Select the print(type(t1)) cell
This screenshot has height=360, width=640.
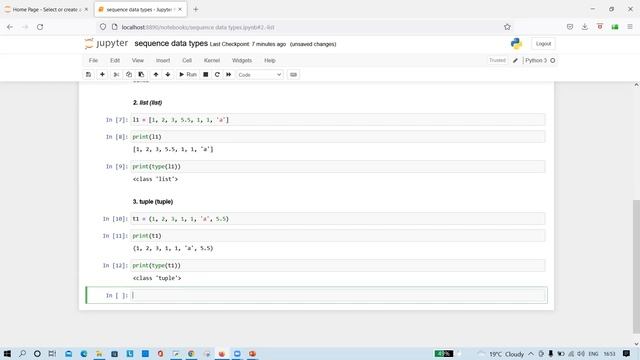pos(338,265)
